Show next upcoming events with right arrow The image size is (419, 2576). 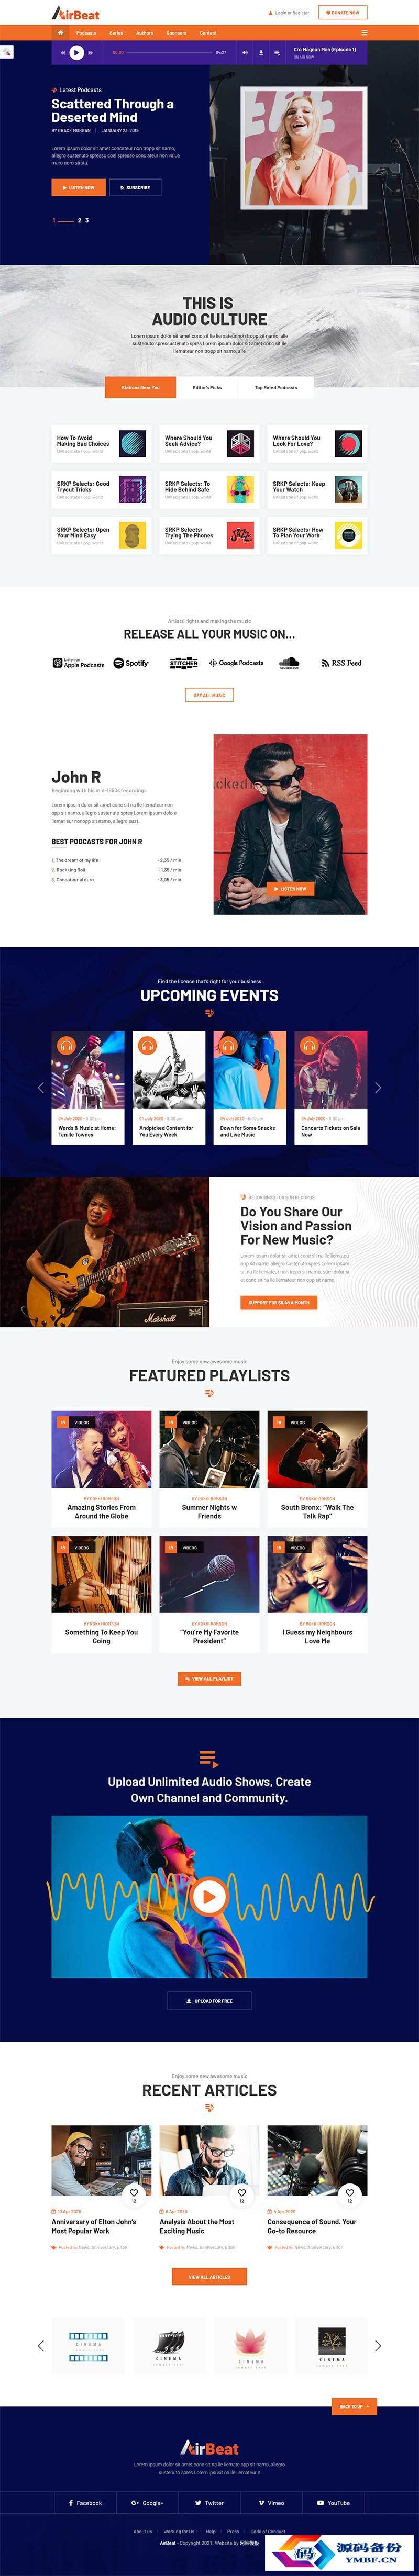(x=378, y=1087)
